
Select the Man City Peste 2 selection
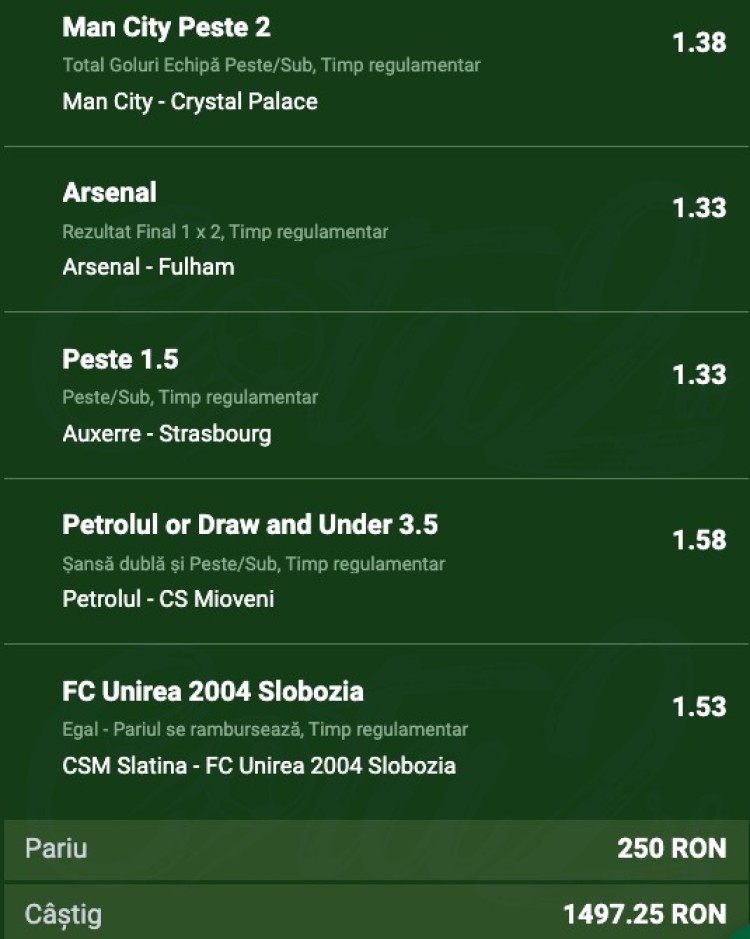point(166,28)
